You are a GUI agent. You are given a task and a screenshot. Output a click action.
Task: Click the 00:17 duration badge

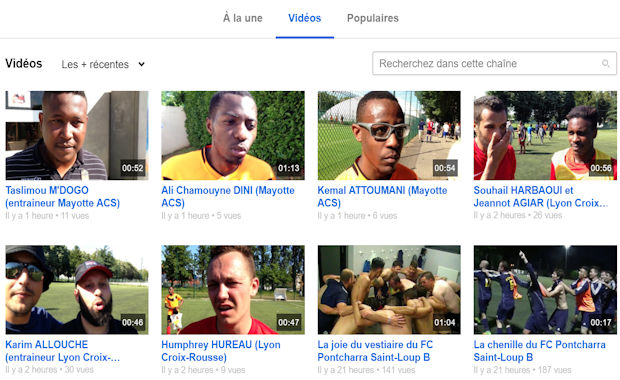click(601, 322)
